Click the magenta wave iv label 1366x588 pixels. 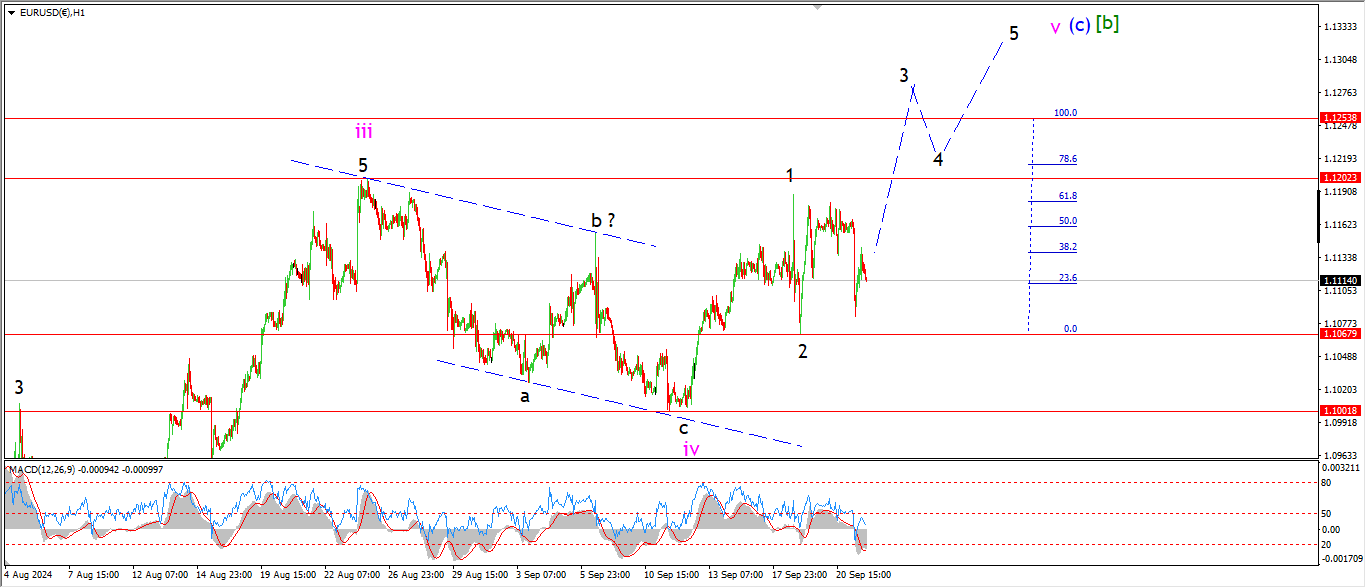[691, 449]
